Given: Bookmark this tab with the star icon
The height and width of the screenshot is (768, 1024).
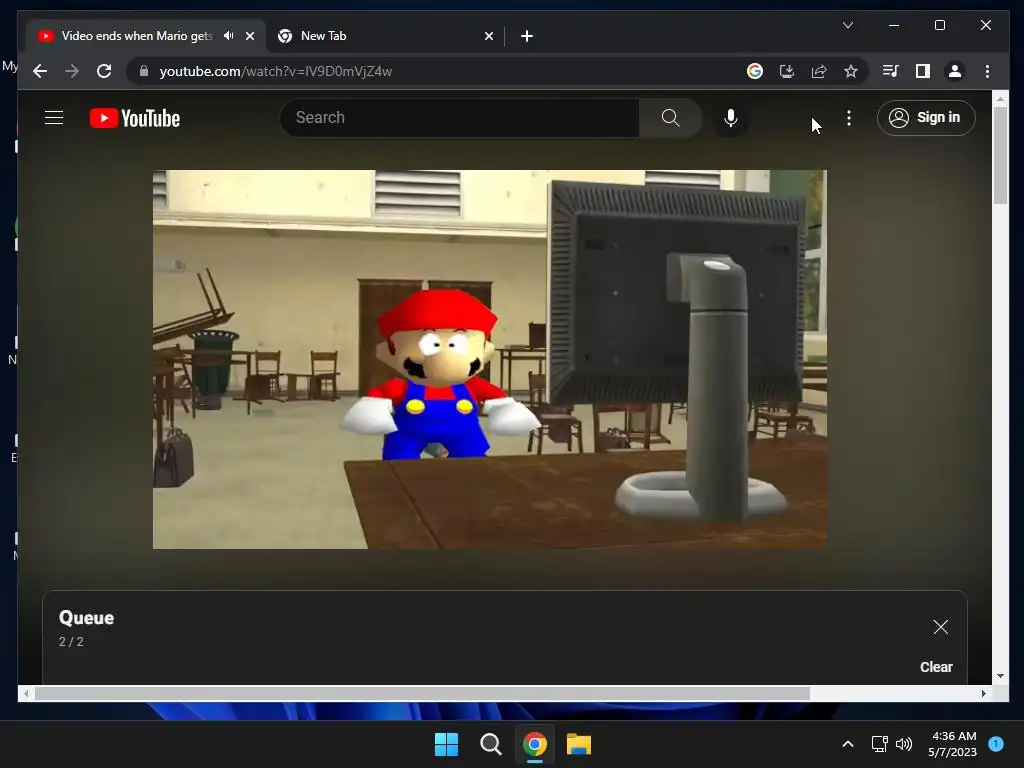Looking at the screenshot, I should [x=850, y=71].
